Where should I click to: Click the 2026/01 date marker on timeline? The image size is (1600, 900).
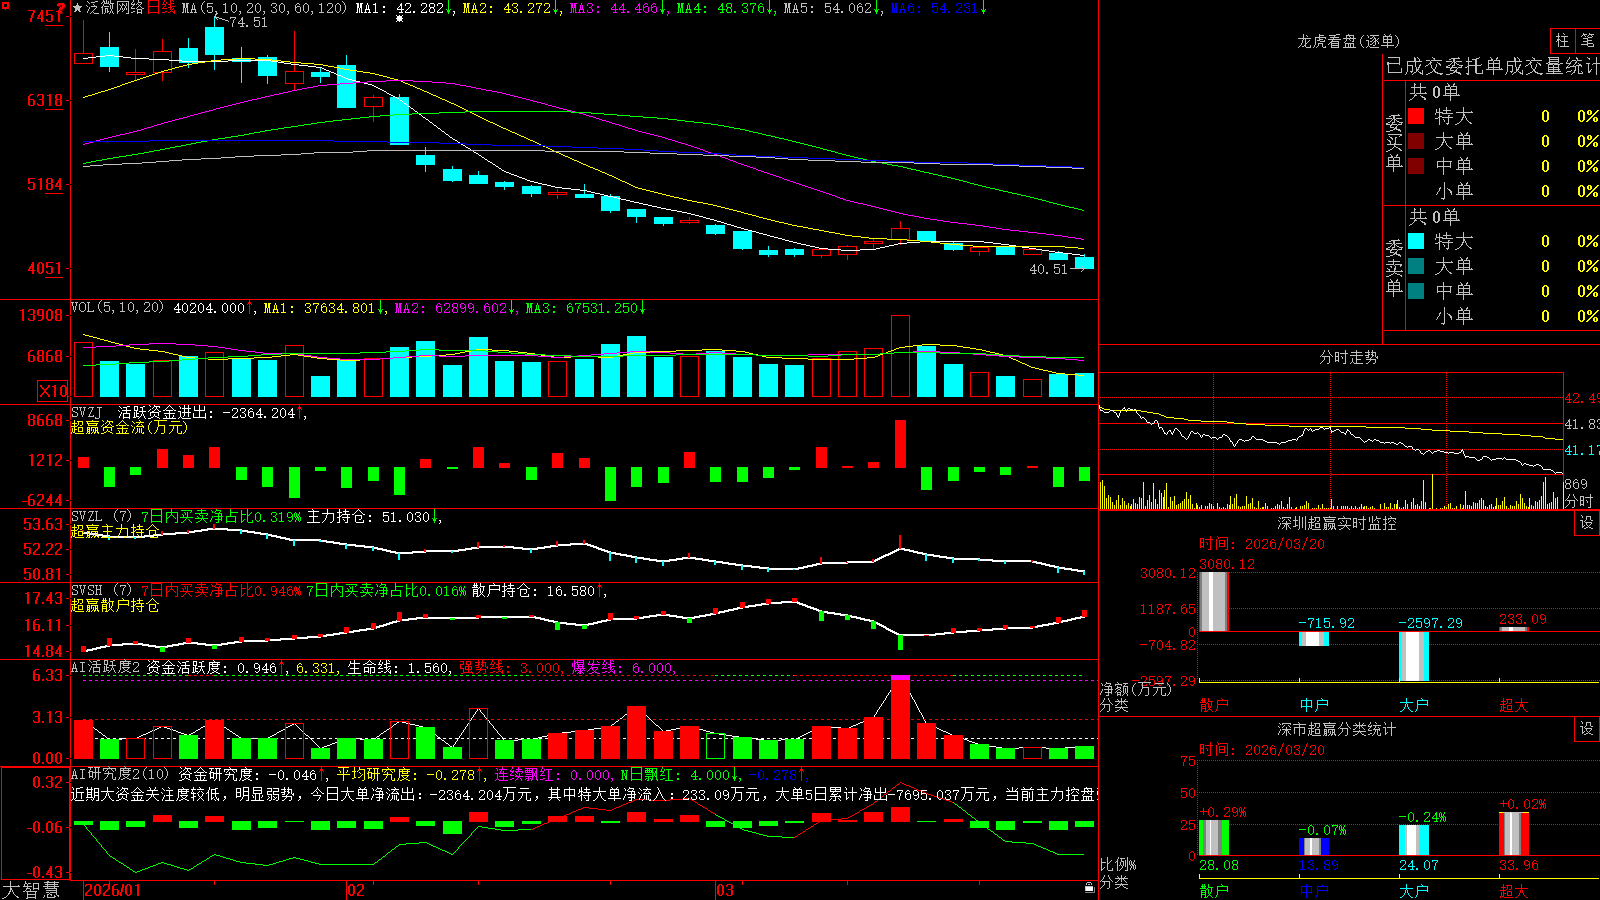point(113,889)
